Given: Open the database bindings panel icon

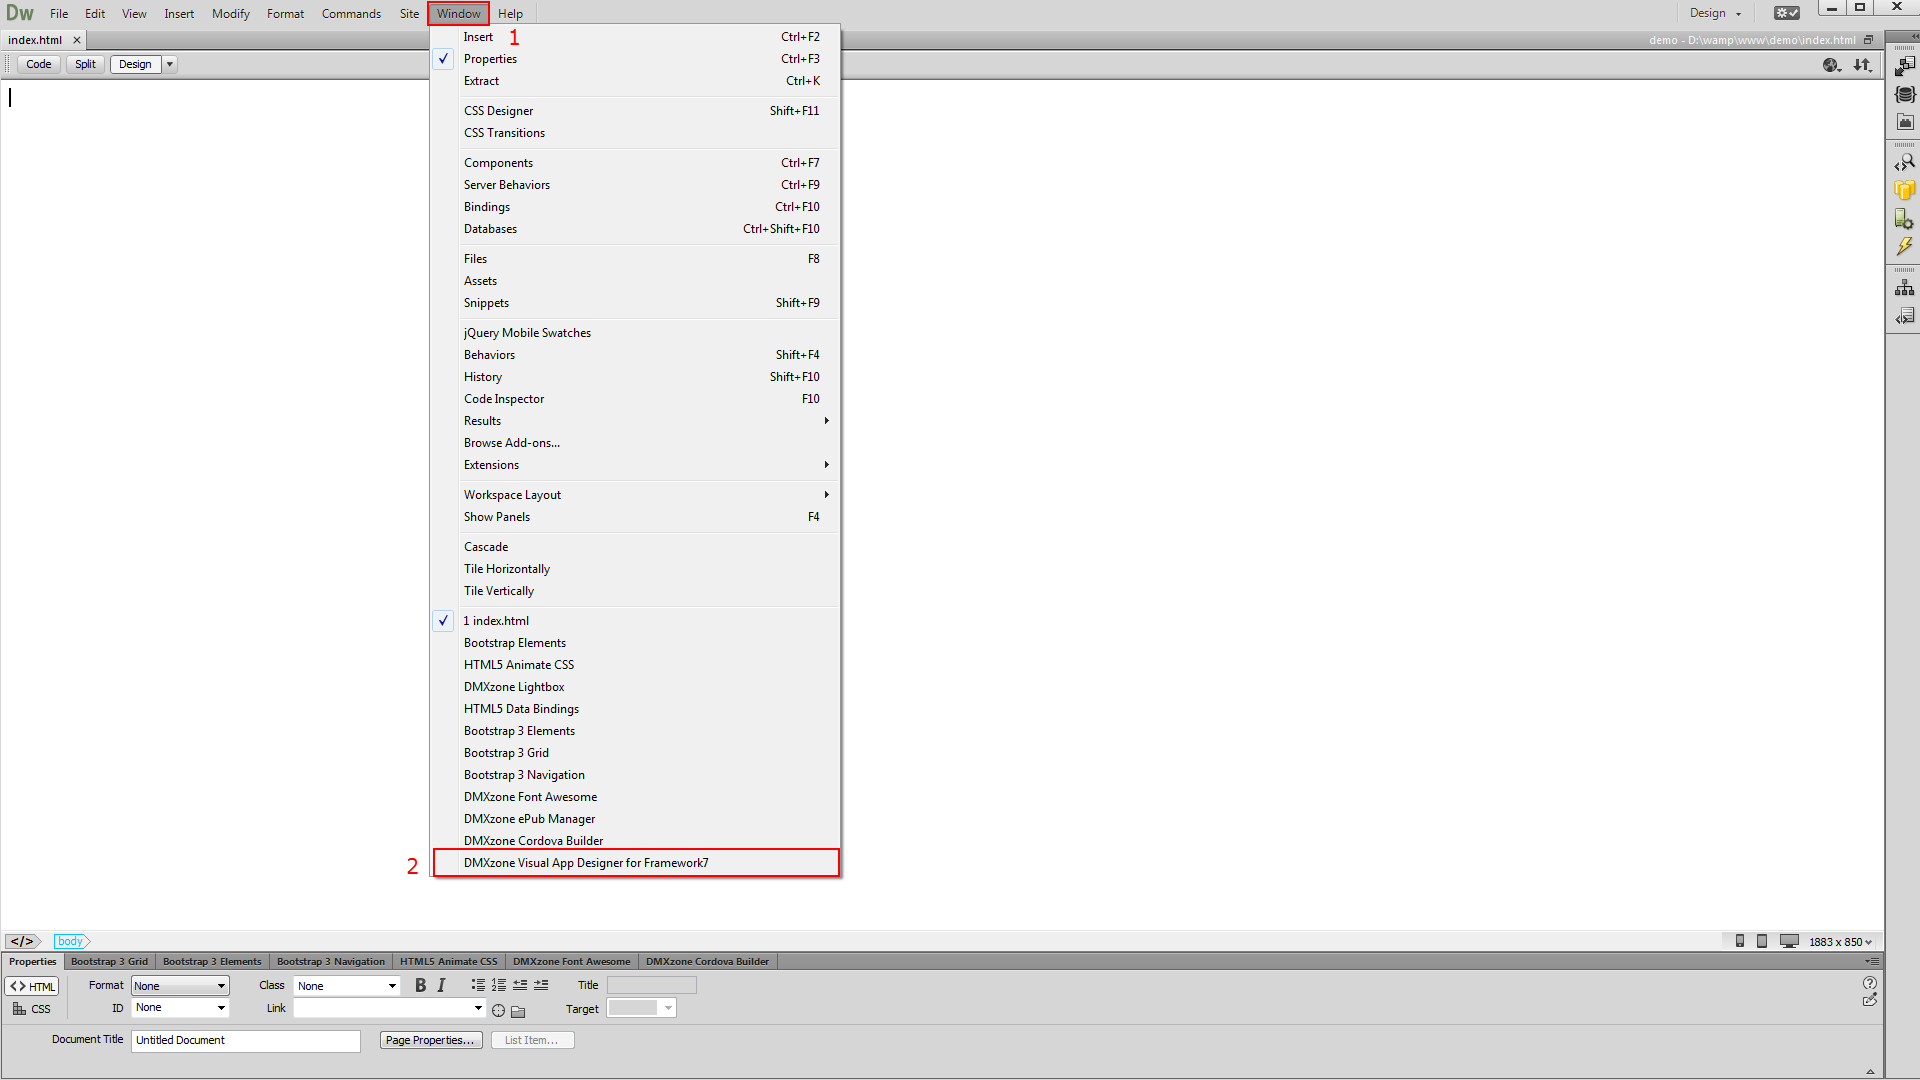Looking at the screenshot, I should pyautogui.click(x=1905, y=94).
